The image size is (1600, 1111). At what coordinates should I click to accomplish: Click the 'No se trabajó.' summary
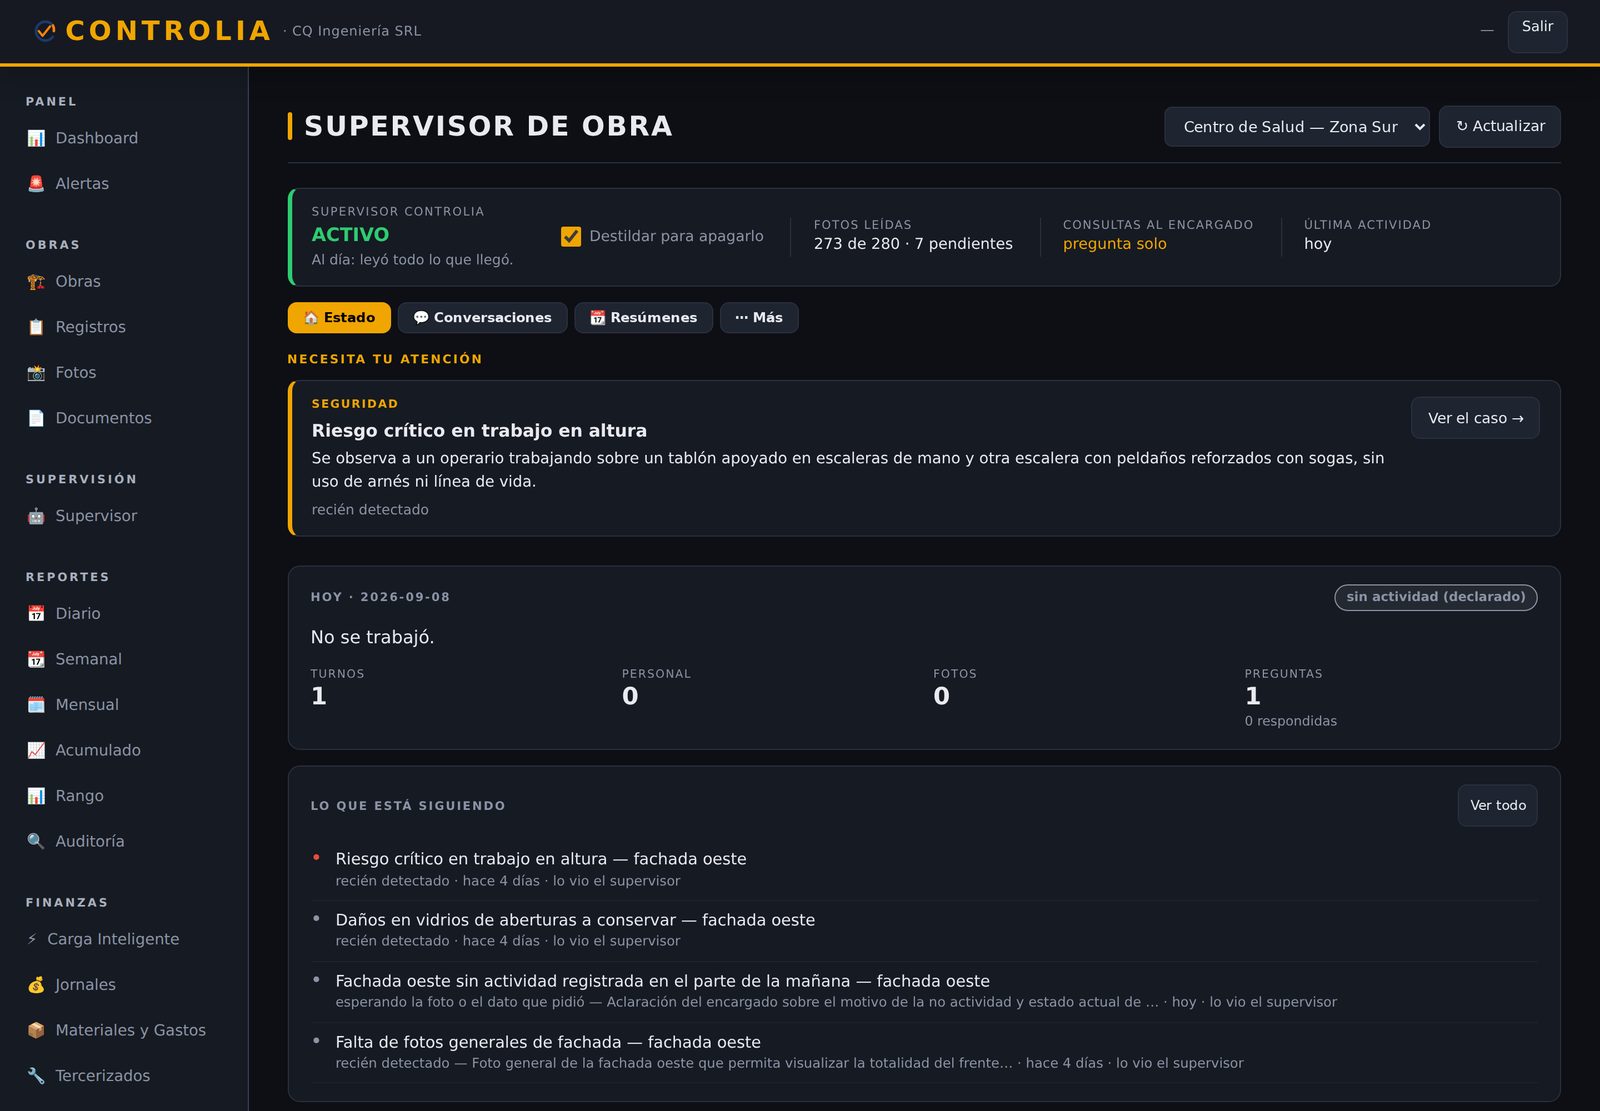coord(372,638)
